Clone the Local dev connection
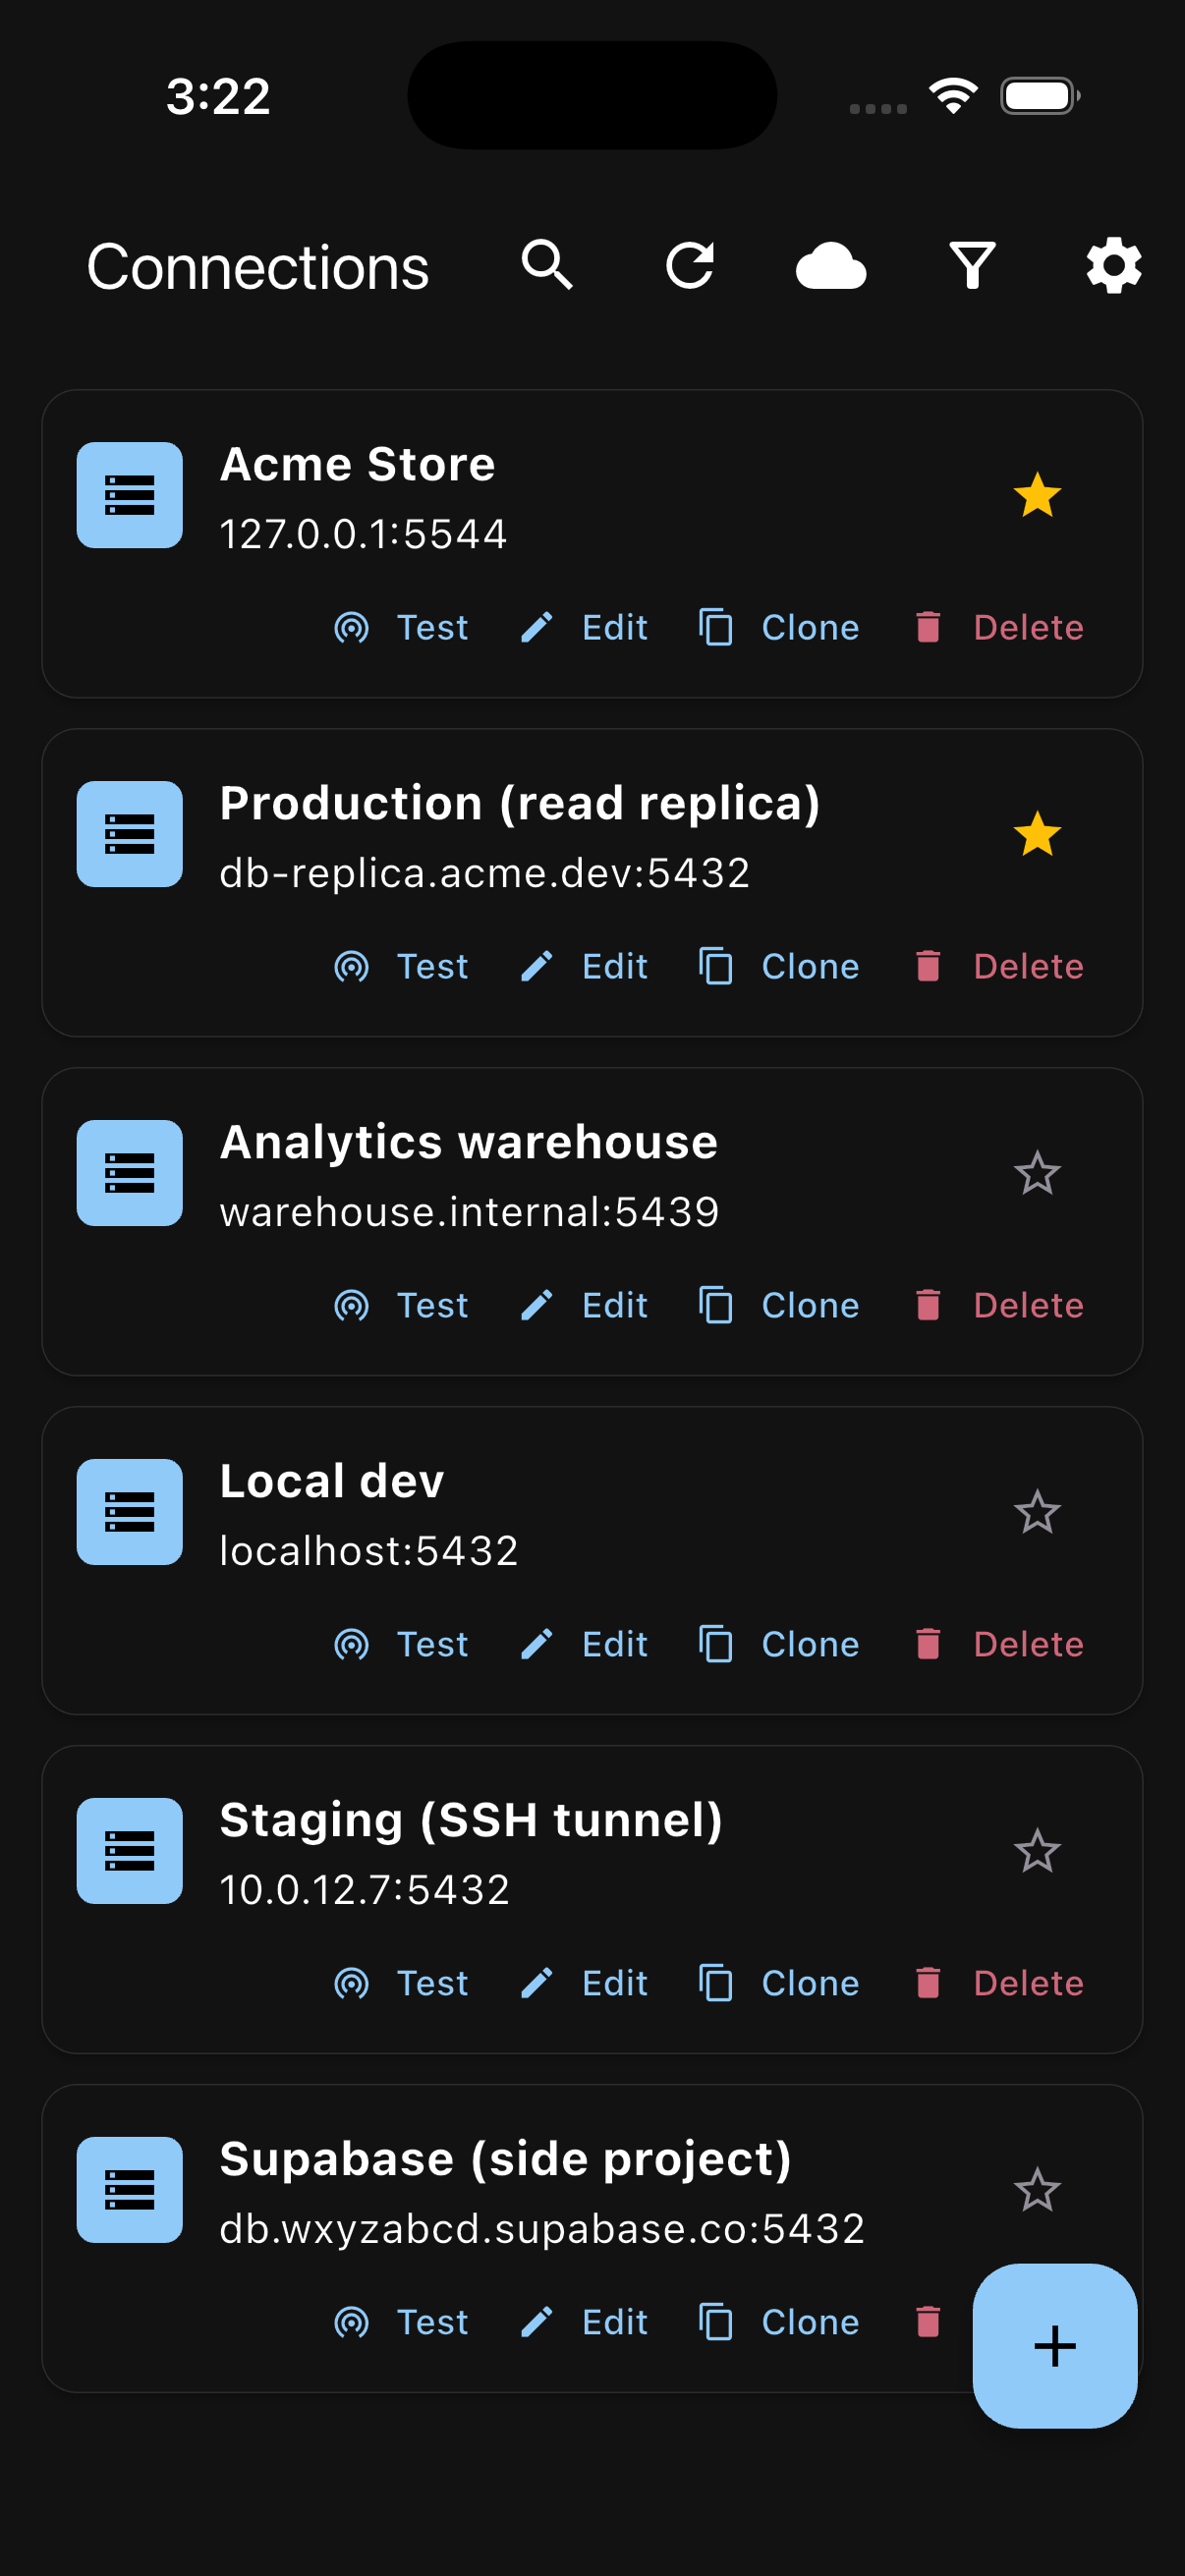The image size is (1185, 2576). 779,1645
